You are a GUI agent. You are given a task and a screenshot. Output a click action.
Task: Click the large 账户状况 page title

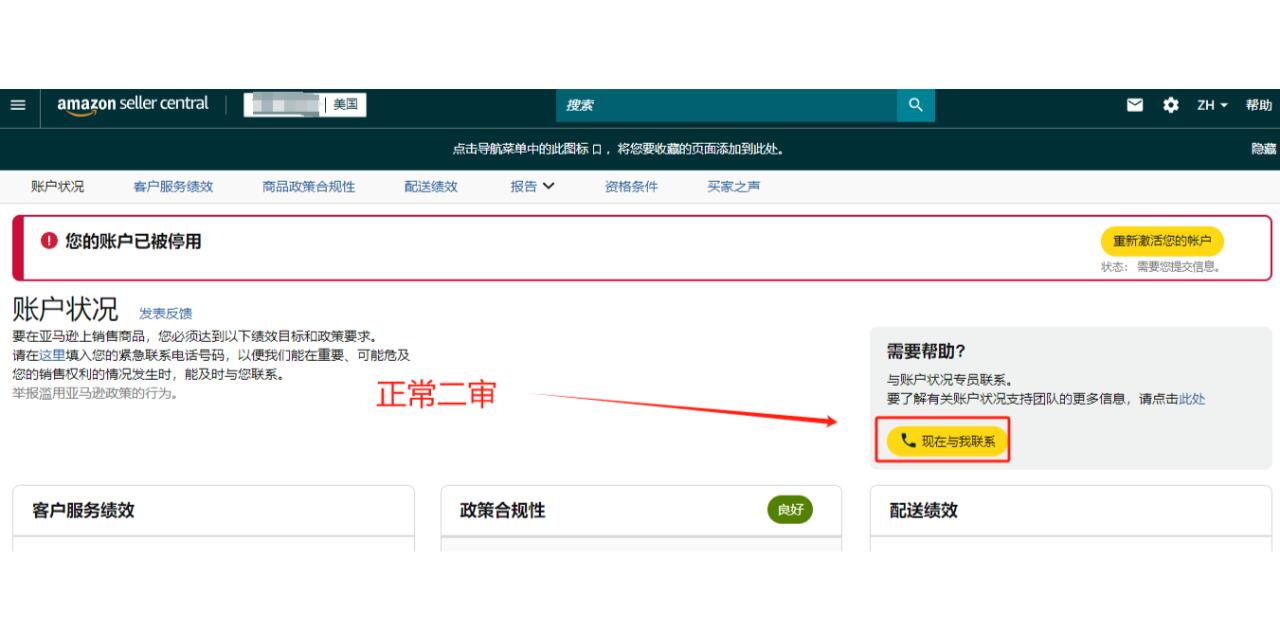click(x=65, y=309)
